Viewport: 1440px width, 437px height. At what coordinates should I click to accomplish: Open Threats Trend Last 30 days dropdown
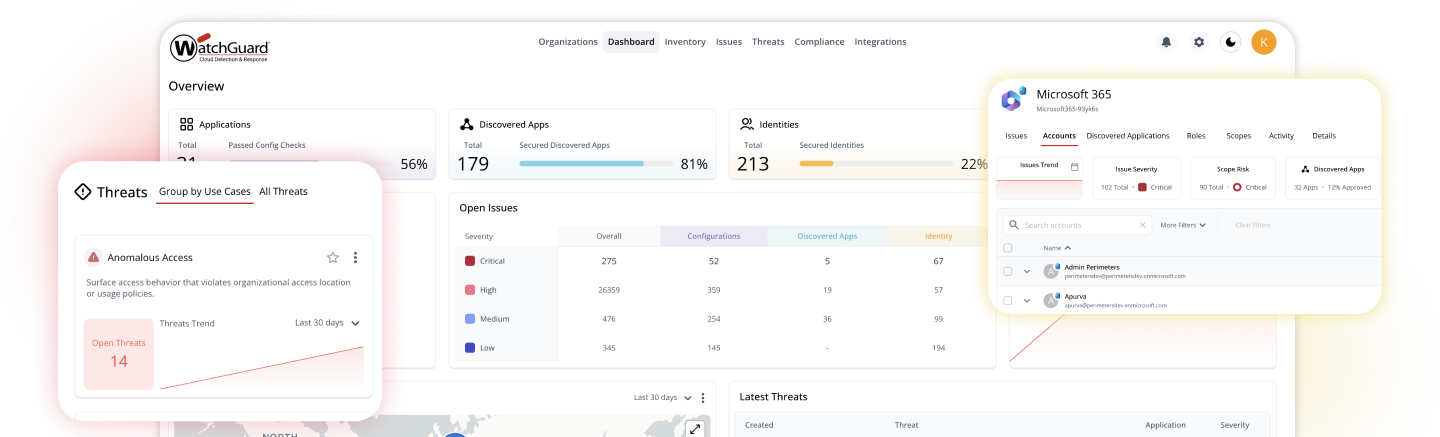tap(327, 323)
